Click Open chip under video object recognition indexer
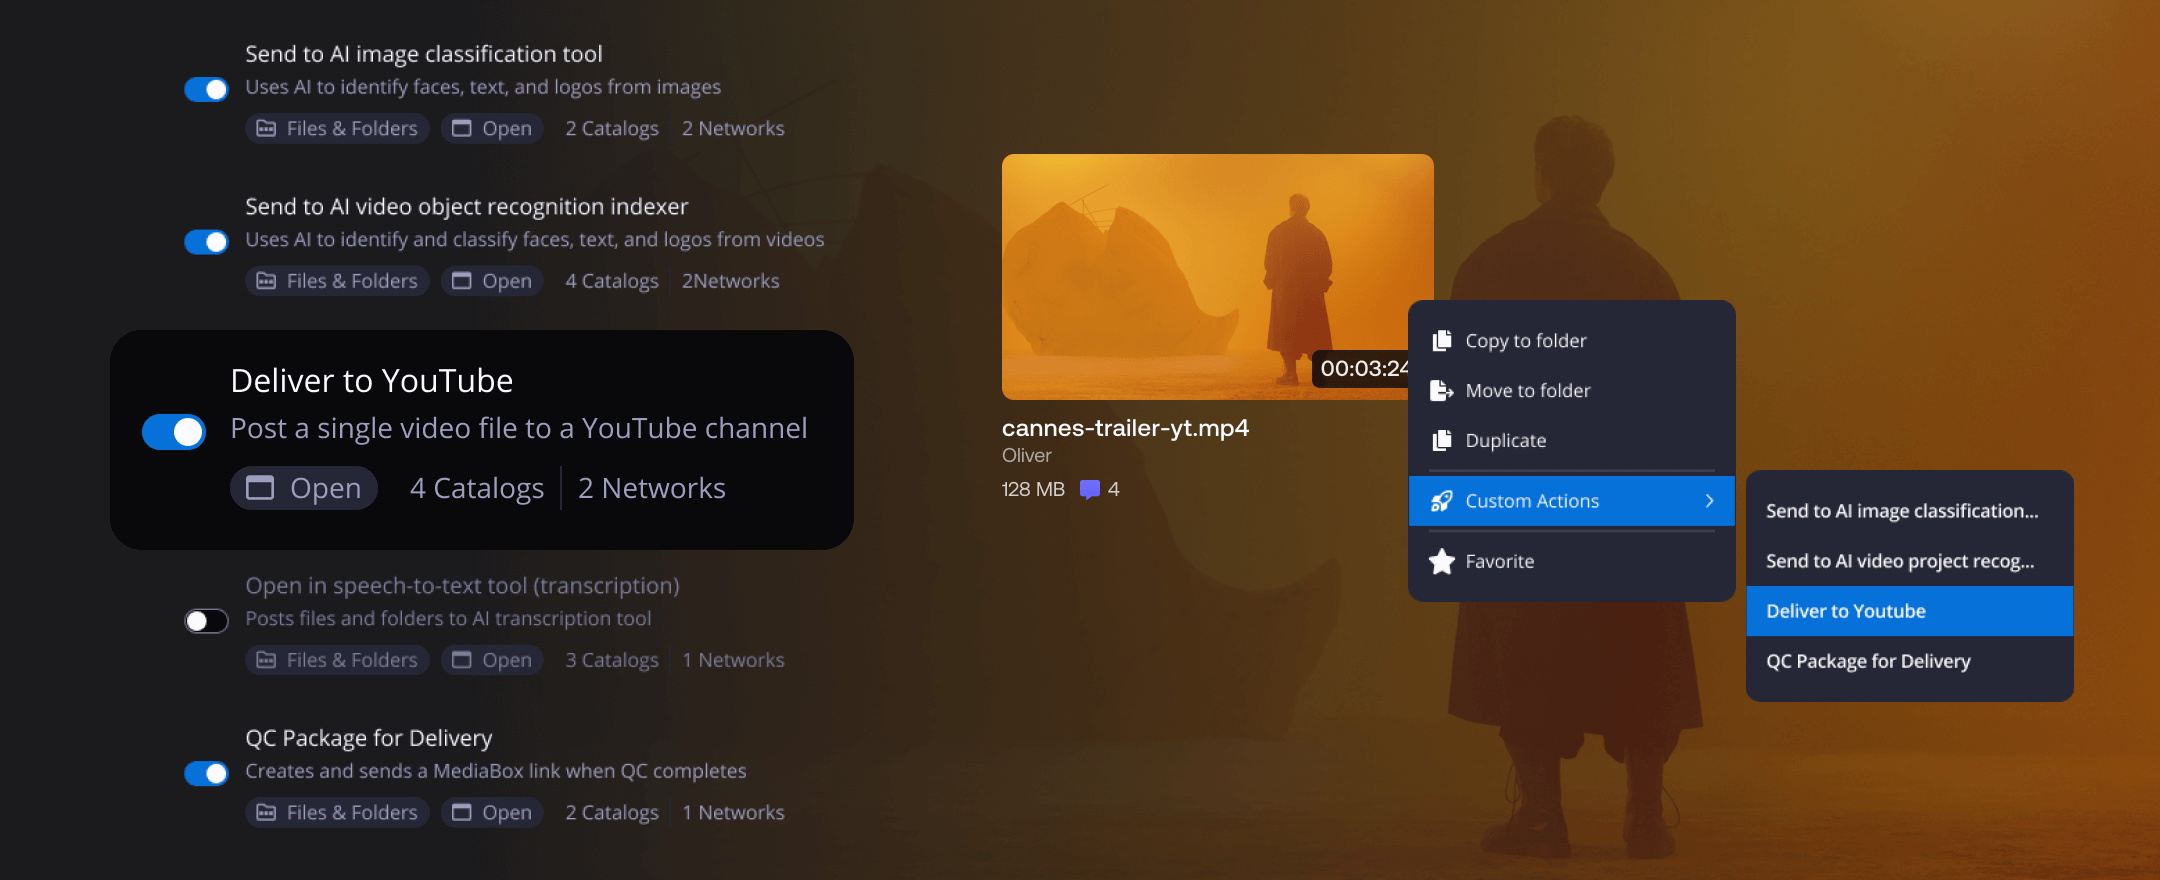This screenshot has width=2160, height=880. [x=492, y=281]
